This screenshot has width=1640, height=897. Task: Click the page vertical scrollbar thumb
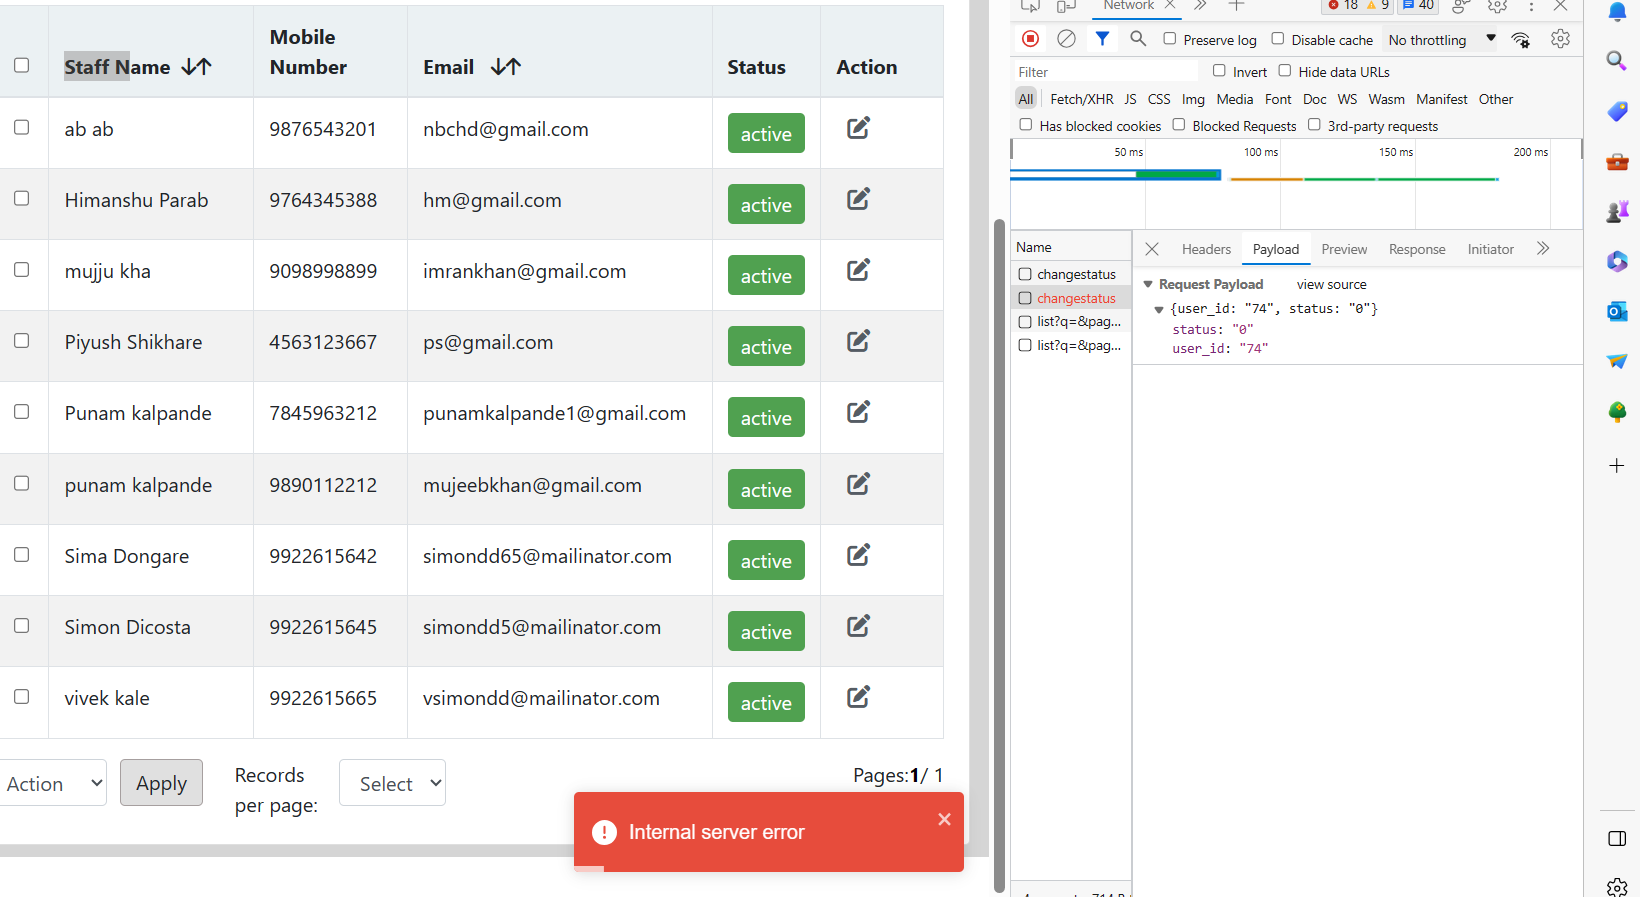[x=999, y=554]
